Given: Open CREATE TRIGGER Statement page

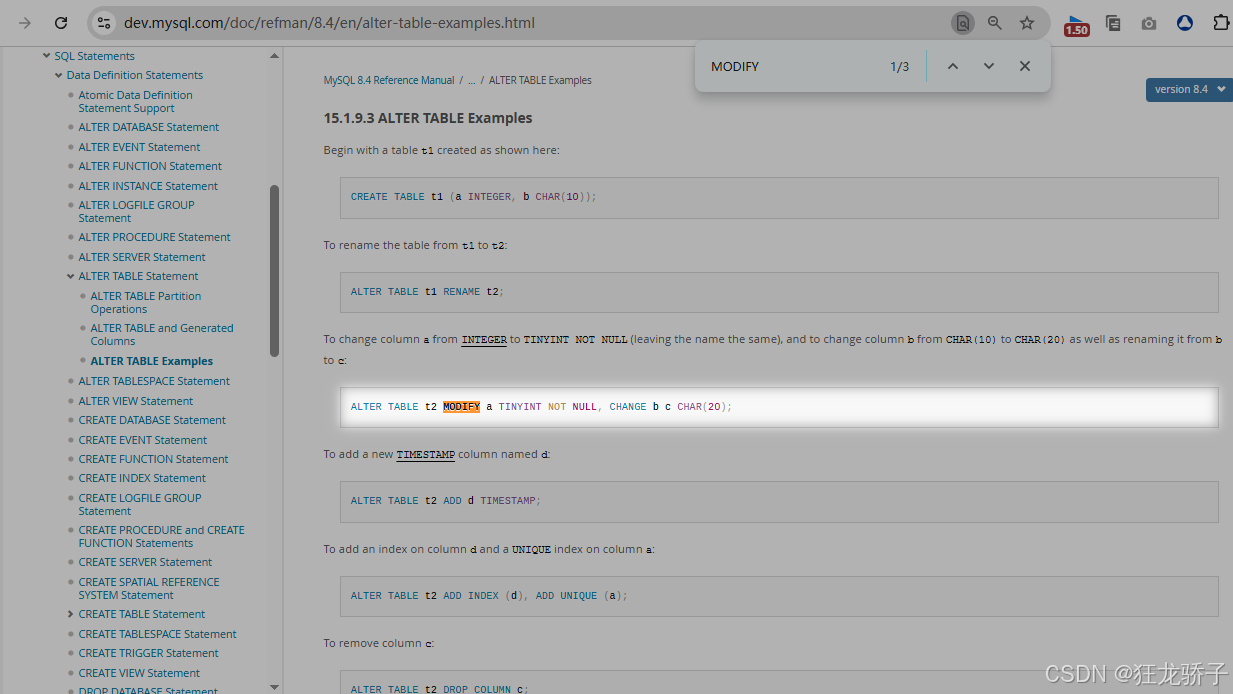Looking at the screenshot, I should coord(148,653).
